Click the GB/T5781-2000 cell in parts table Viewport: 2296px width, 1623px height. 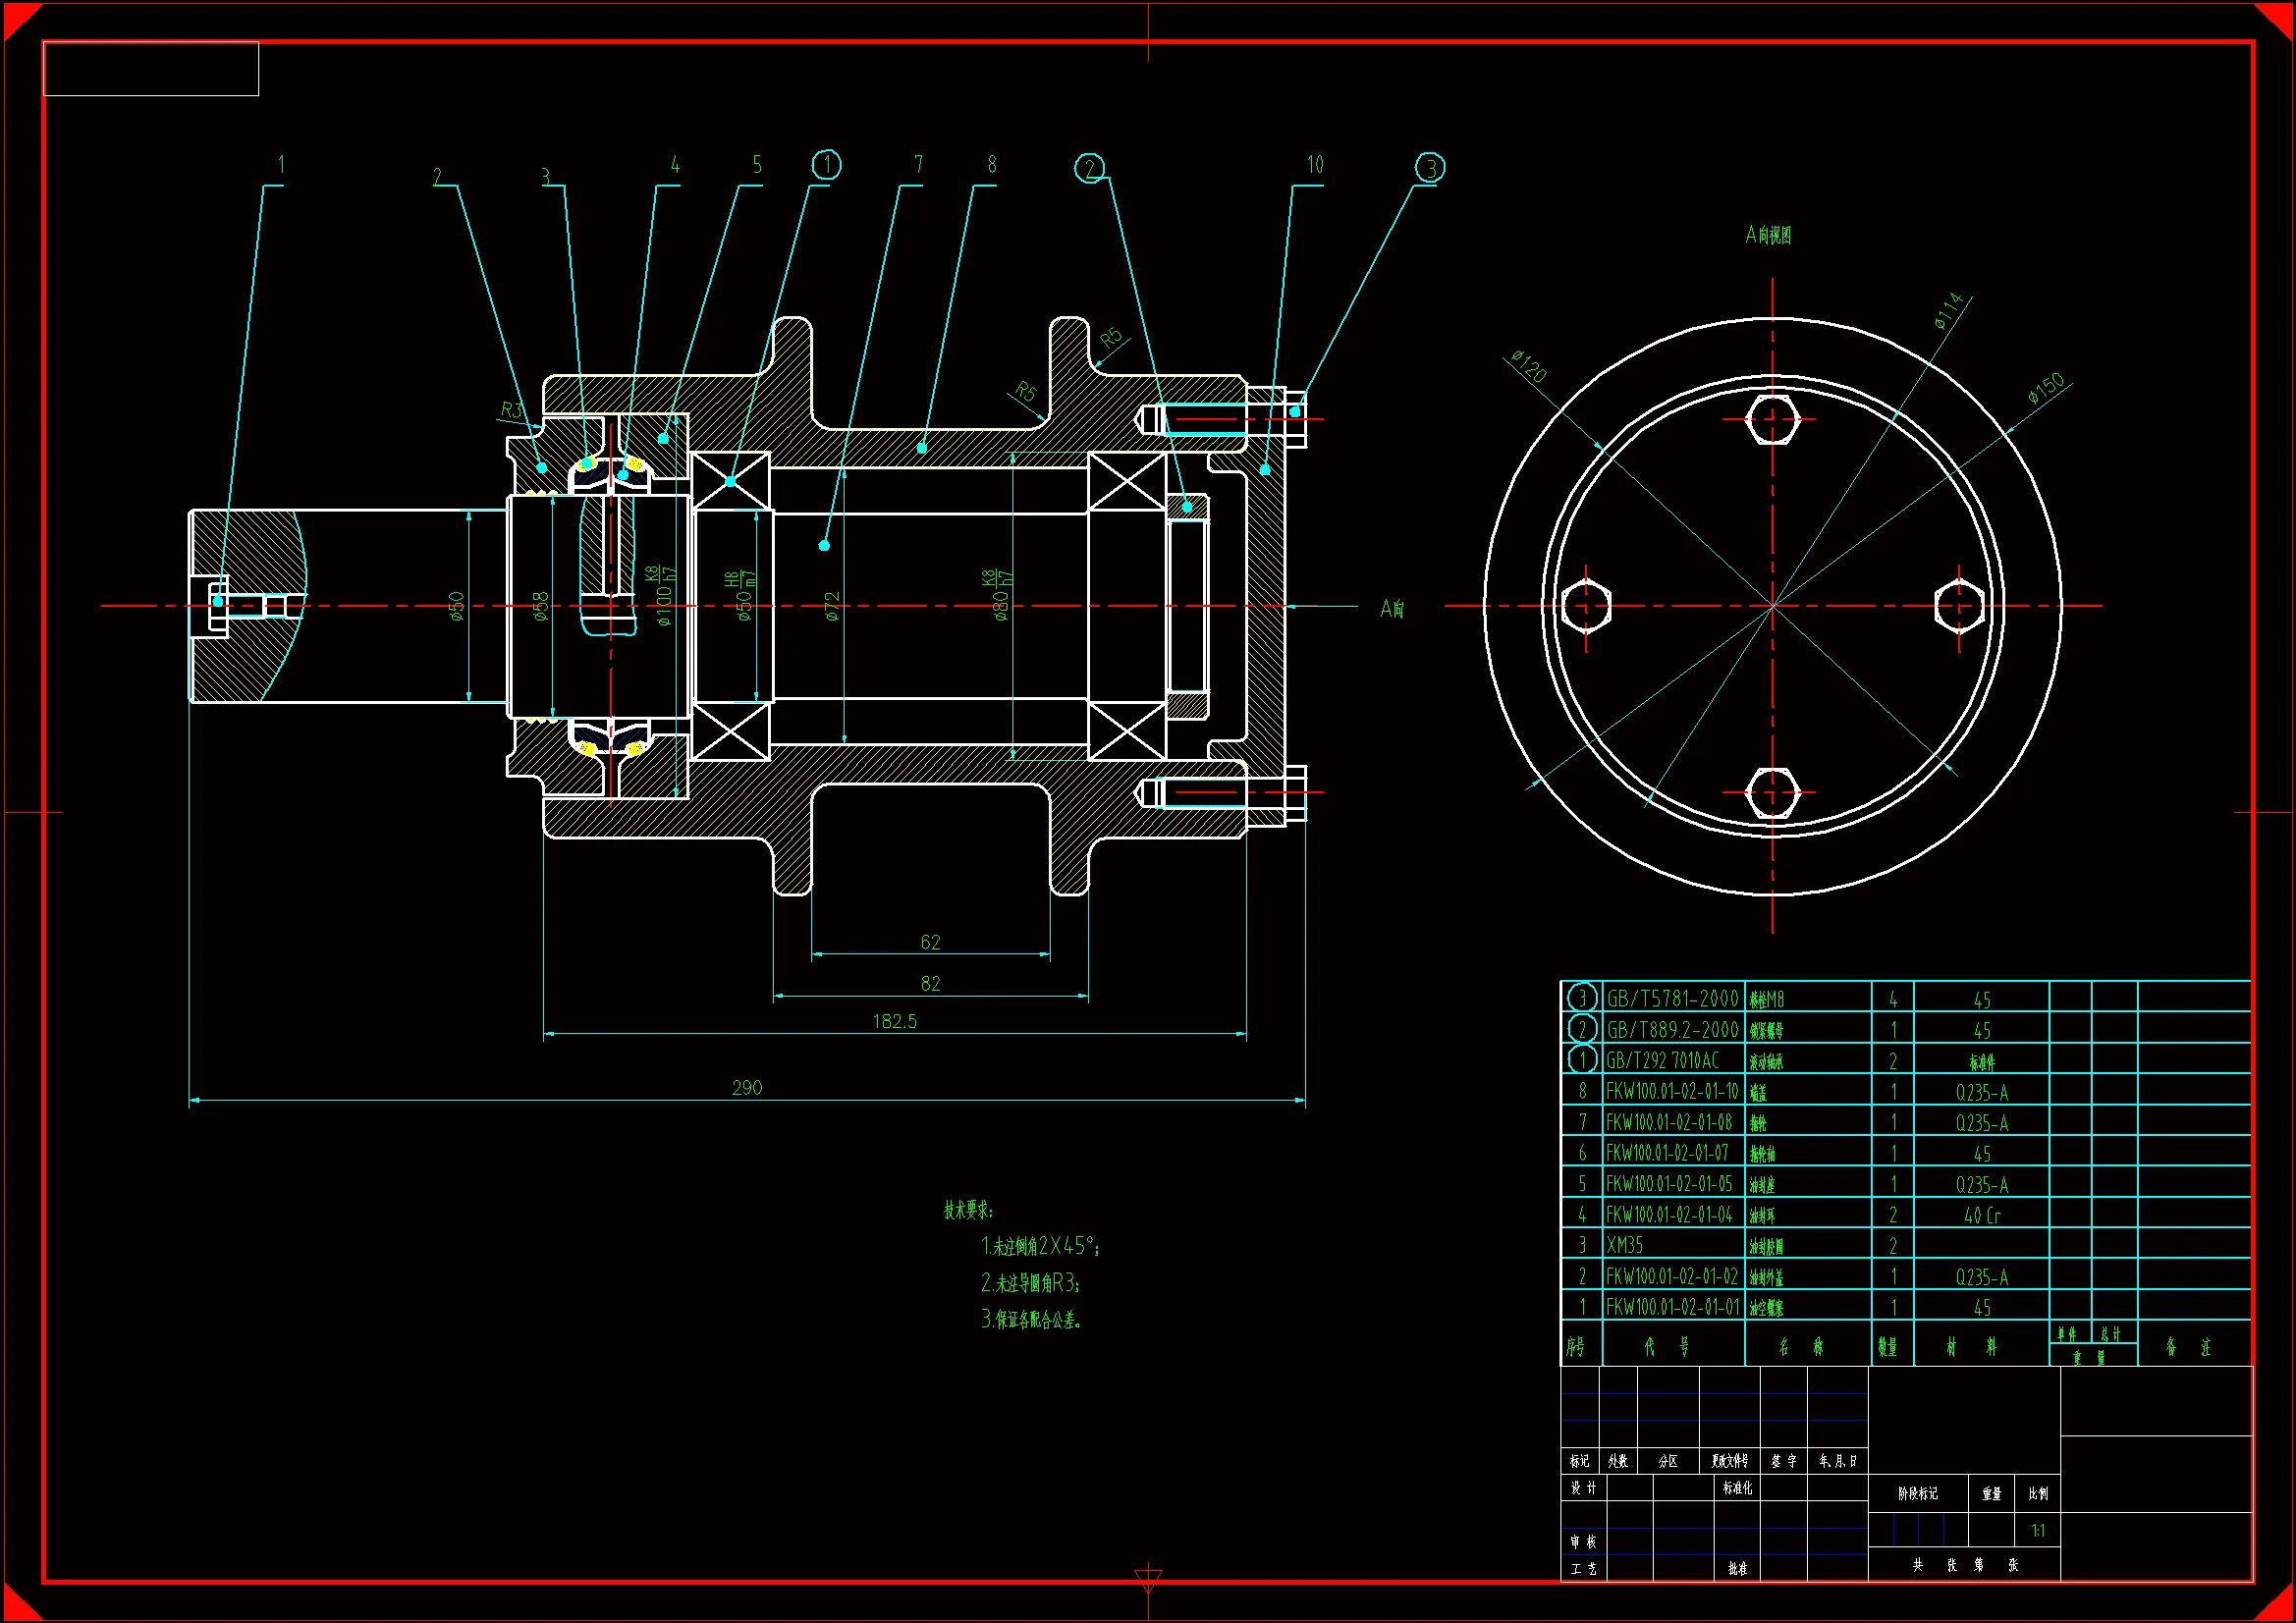click(x=1672, y=998)
